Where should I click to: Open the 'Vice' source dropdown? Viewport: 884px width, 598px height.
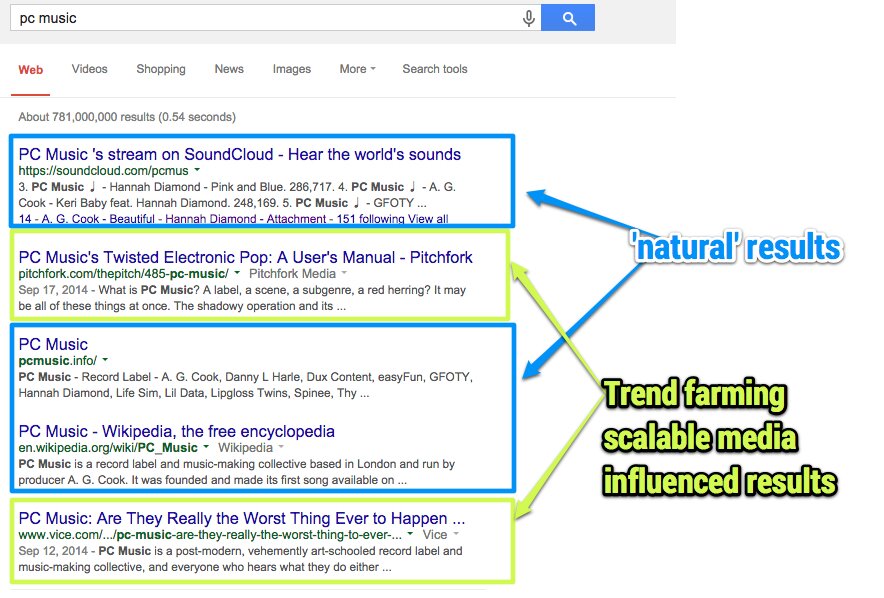[440, 534]
